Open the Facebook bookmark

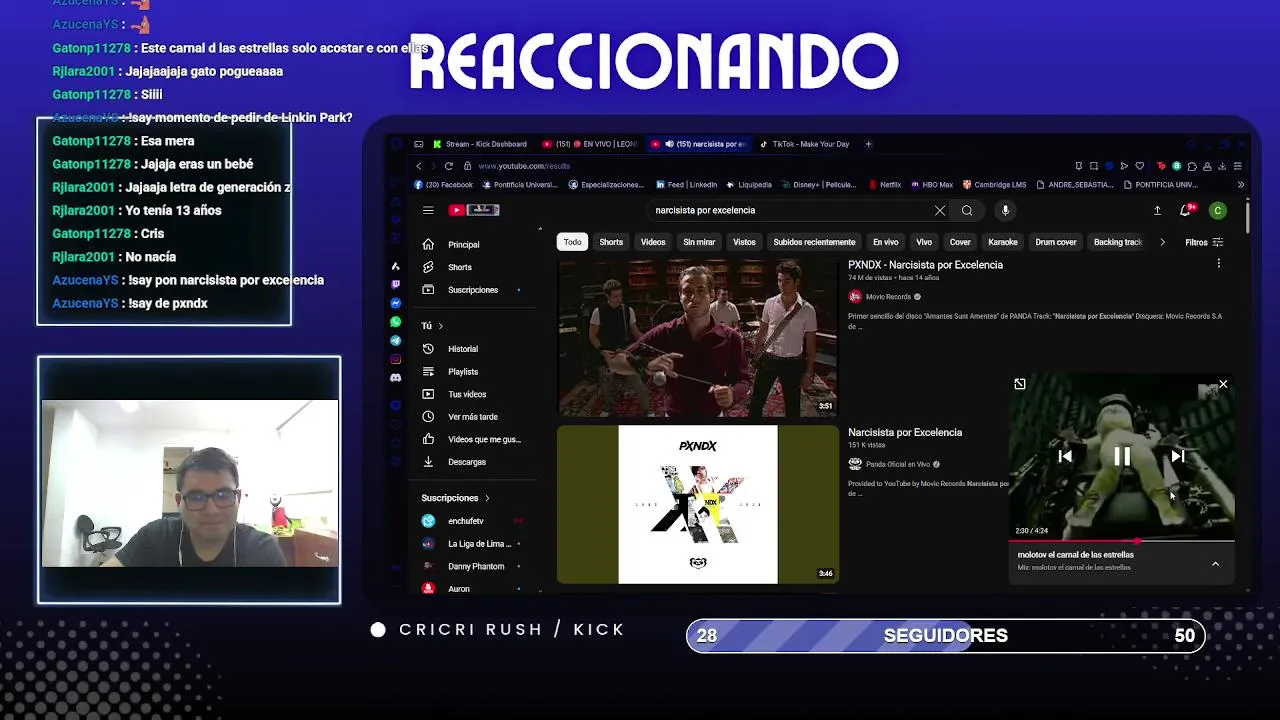443,185
